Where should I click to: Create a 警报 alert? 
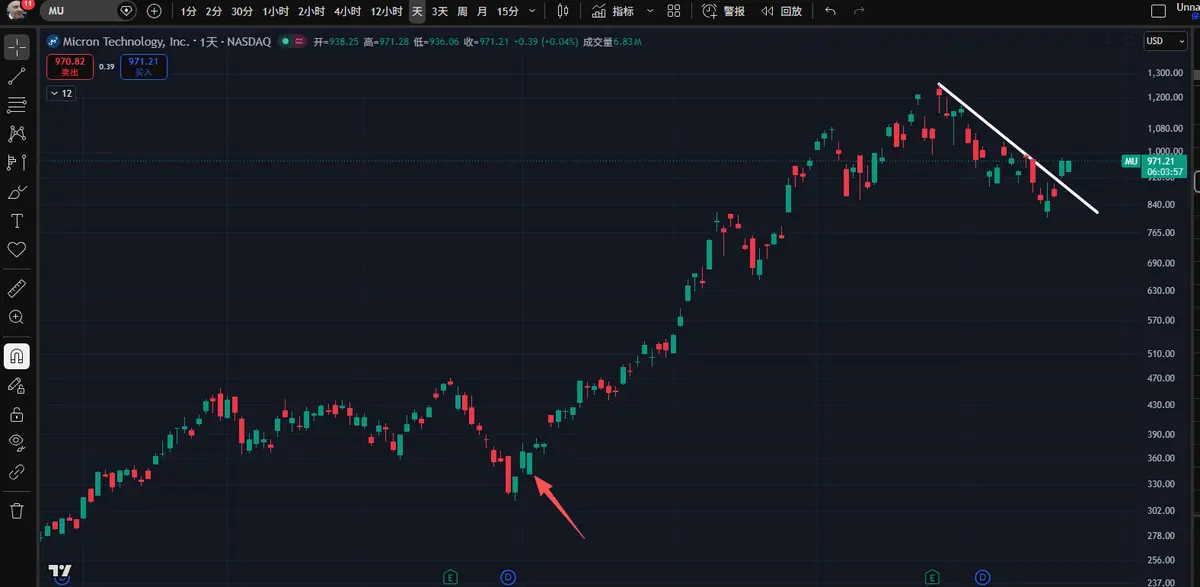pos(724,11)
